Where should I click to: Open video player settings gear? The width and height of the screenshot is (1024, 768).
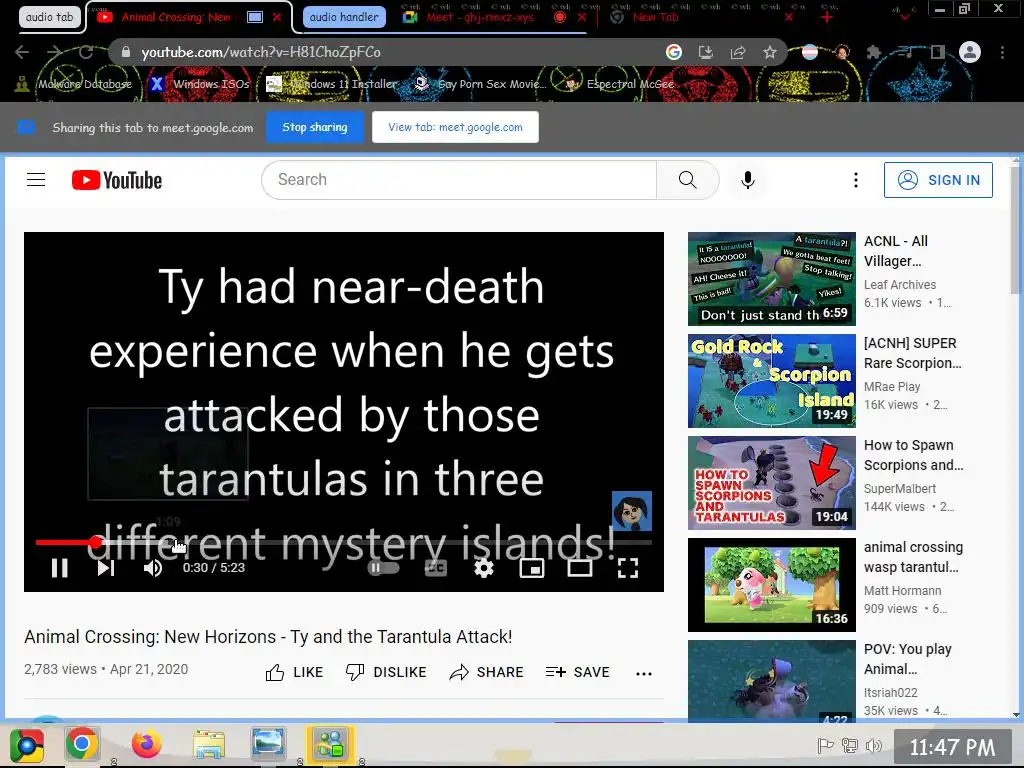pyautogui.click(x=483, y=568)
